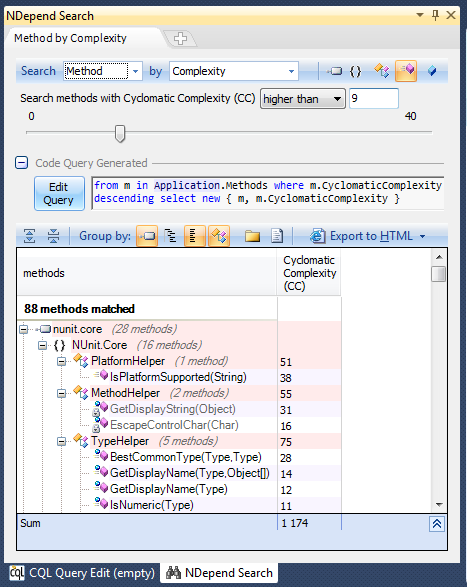The height and width of the screenshot is (587, 467).
Task: Open Export to HTML dropdown arrow
Action: pos(422,236)
